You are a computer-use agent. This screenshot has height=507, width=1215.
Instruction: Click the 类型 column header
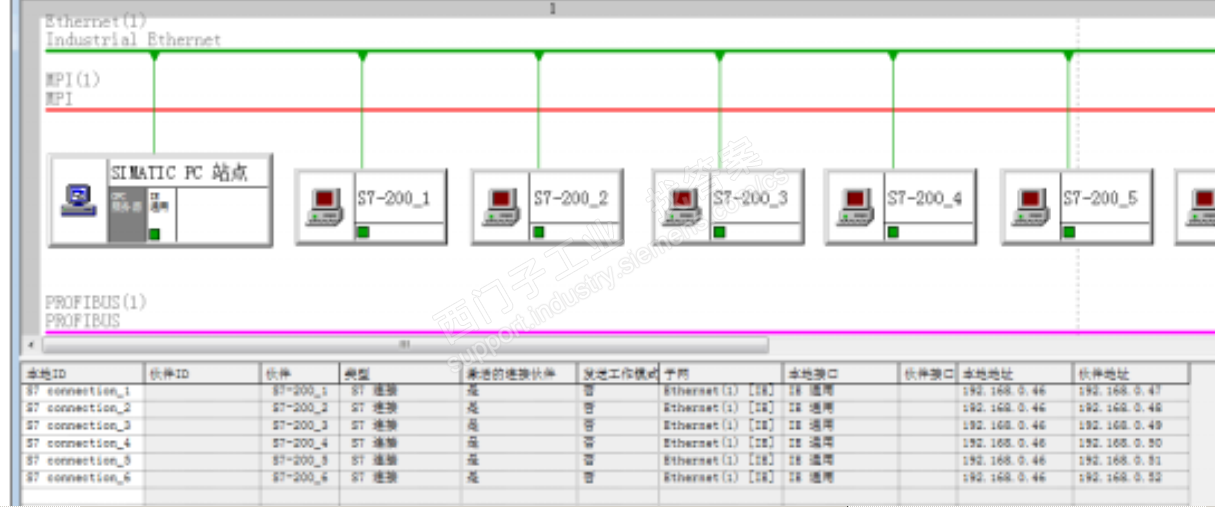(x=400, y=374)
